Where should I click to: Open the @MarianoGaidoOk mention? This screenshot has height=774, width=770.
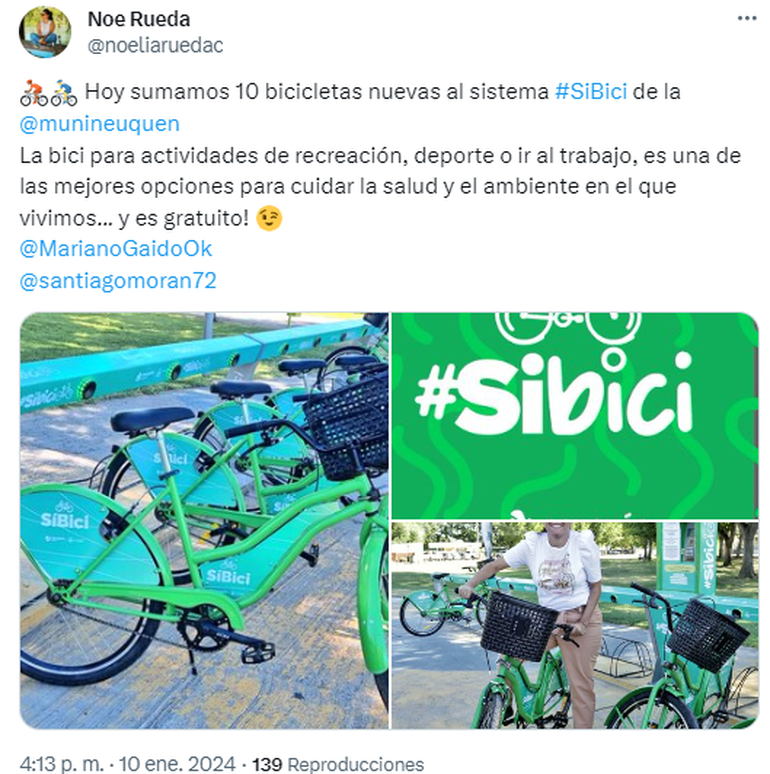116,249
